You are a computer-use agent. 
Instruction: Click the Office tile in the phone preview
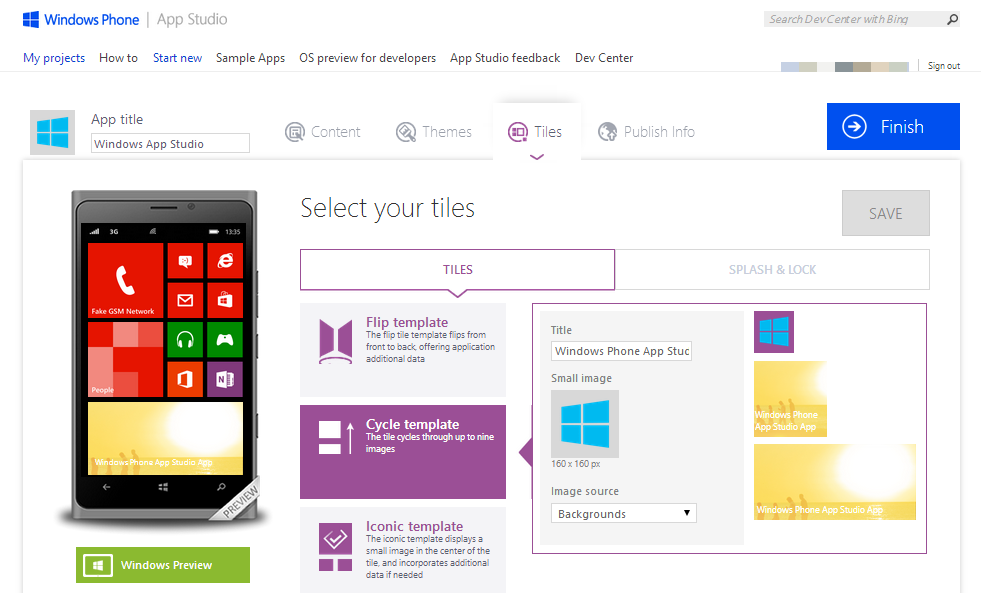[185, 379]
